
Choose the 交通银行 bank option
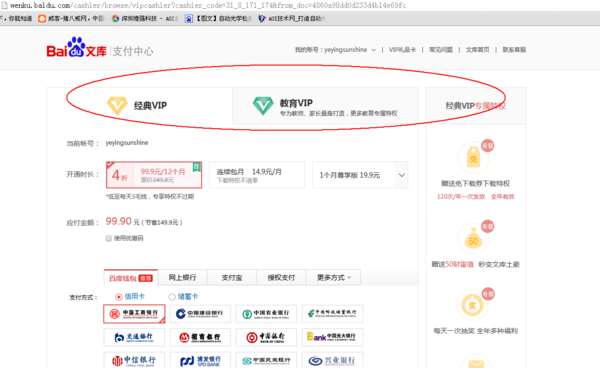click(x=134, y=337)
